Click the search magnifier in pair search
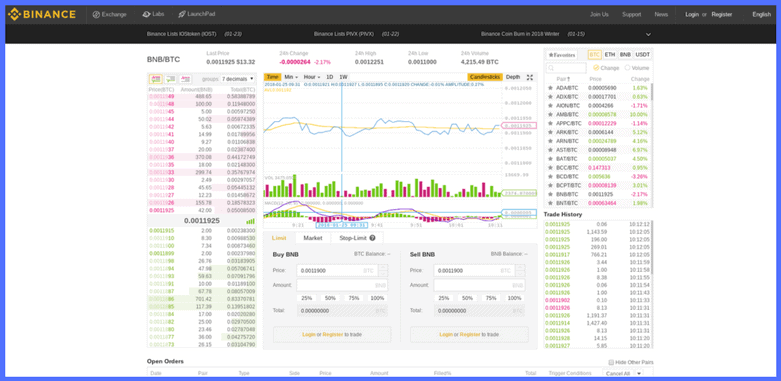Image resolution: width=781 pixels, height=381 pixels. point(551,68)
